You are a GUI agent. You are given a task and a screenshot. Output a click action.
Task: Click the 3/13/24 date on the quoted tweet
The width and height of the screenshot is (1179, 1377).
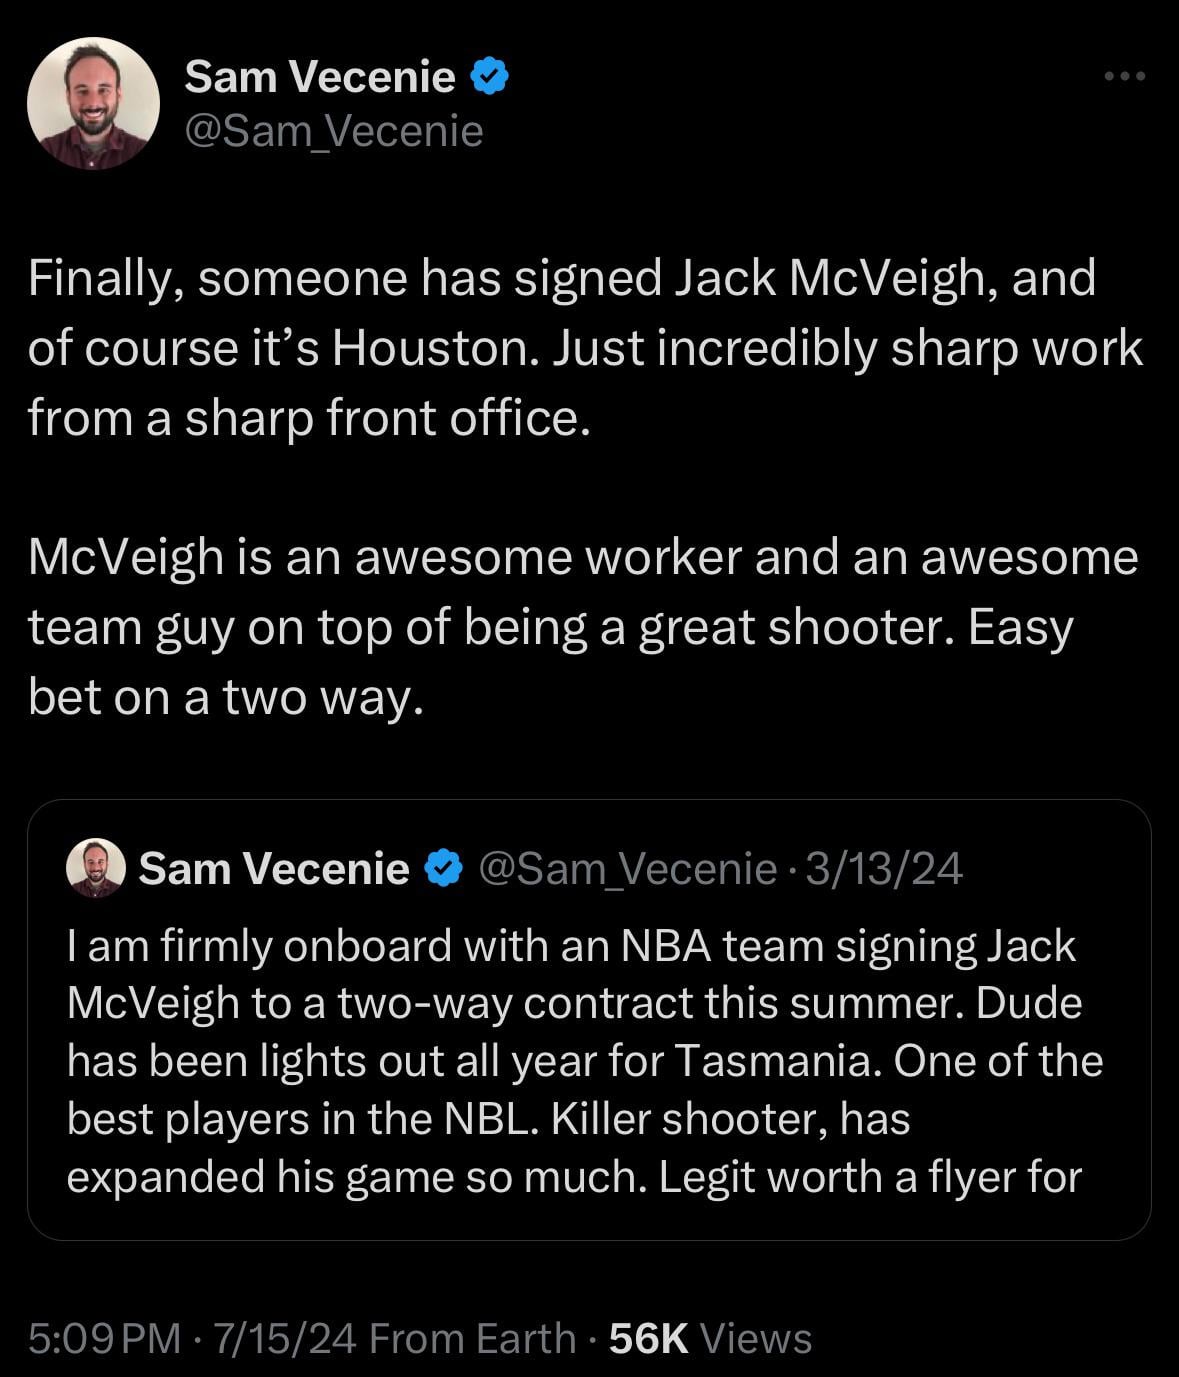[884, 868]
